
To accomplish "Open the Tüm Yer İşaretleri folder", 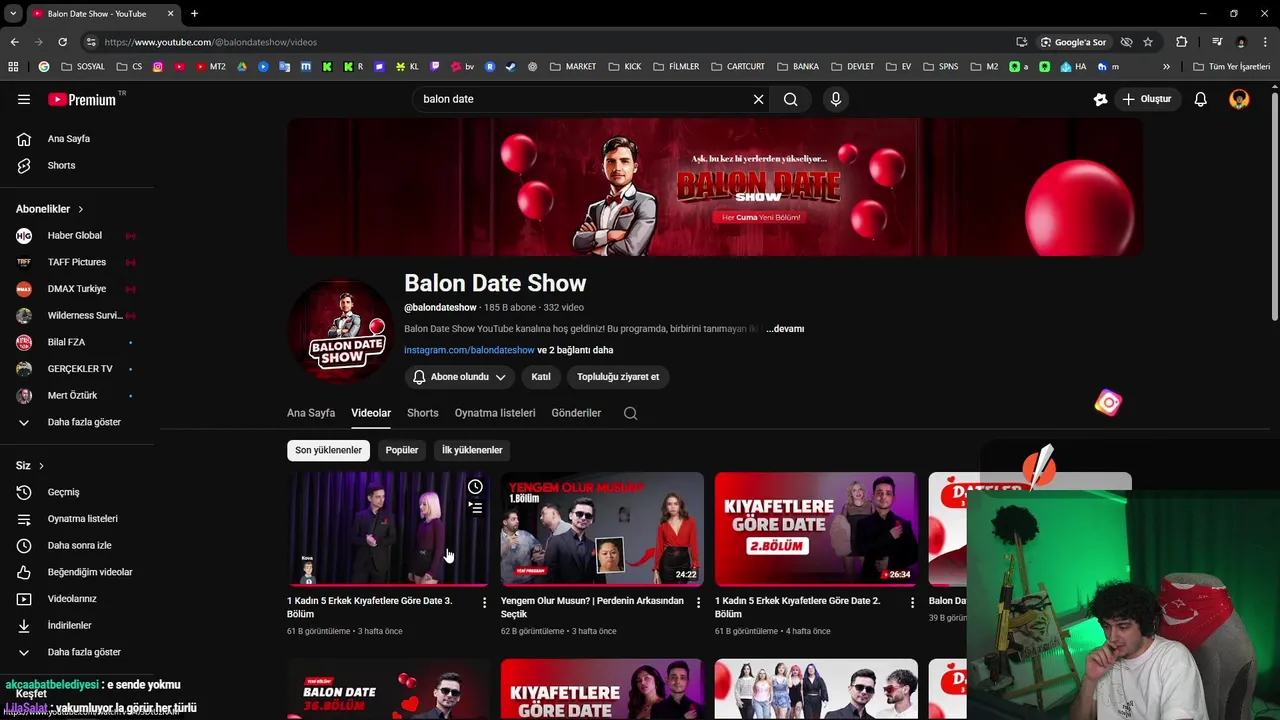I will [1231, 67].
